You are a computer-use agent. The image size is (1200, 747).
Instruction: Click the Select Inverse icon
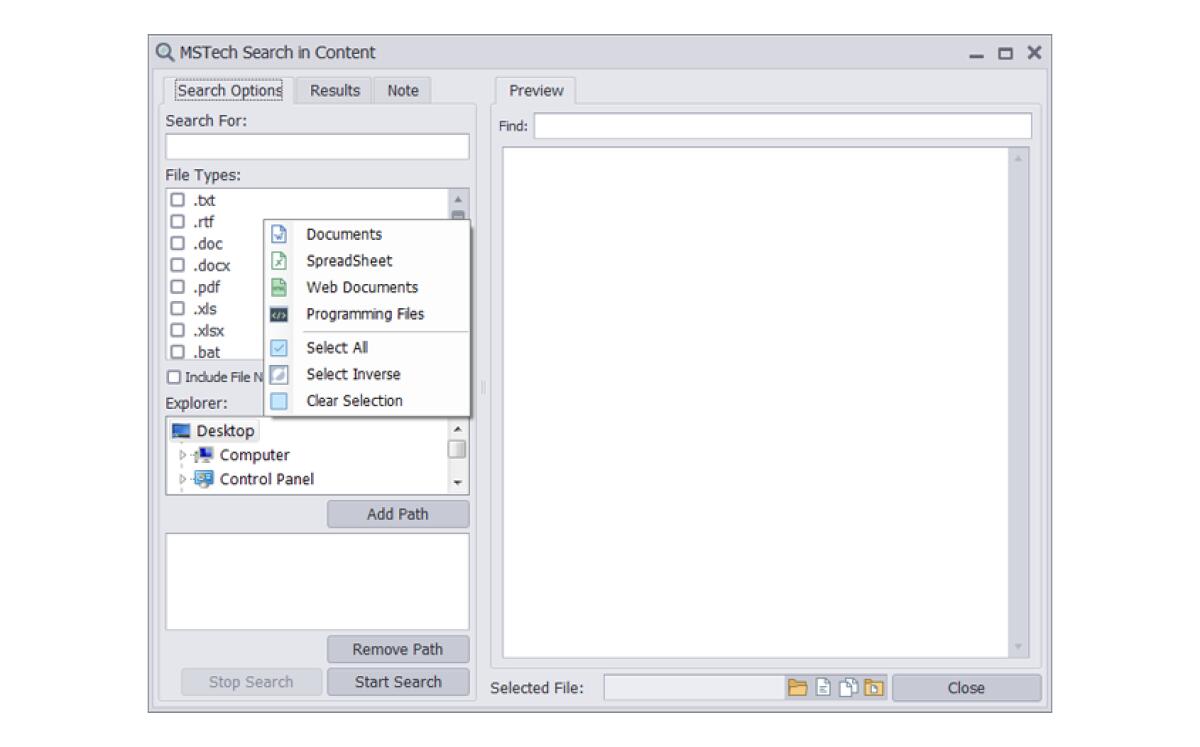pyautogui.click(x=279, y=374)
